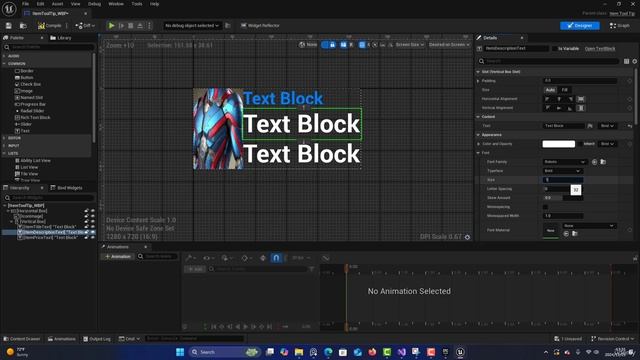Select Progress Bar in the palette

coord(31,104)
